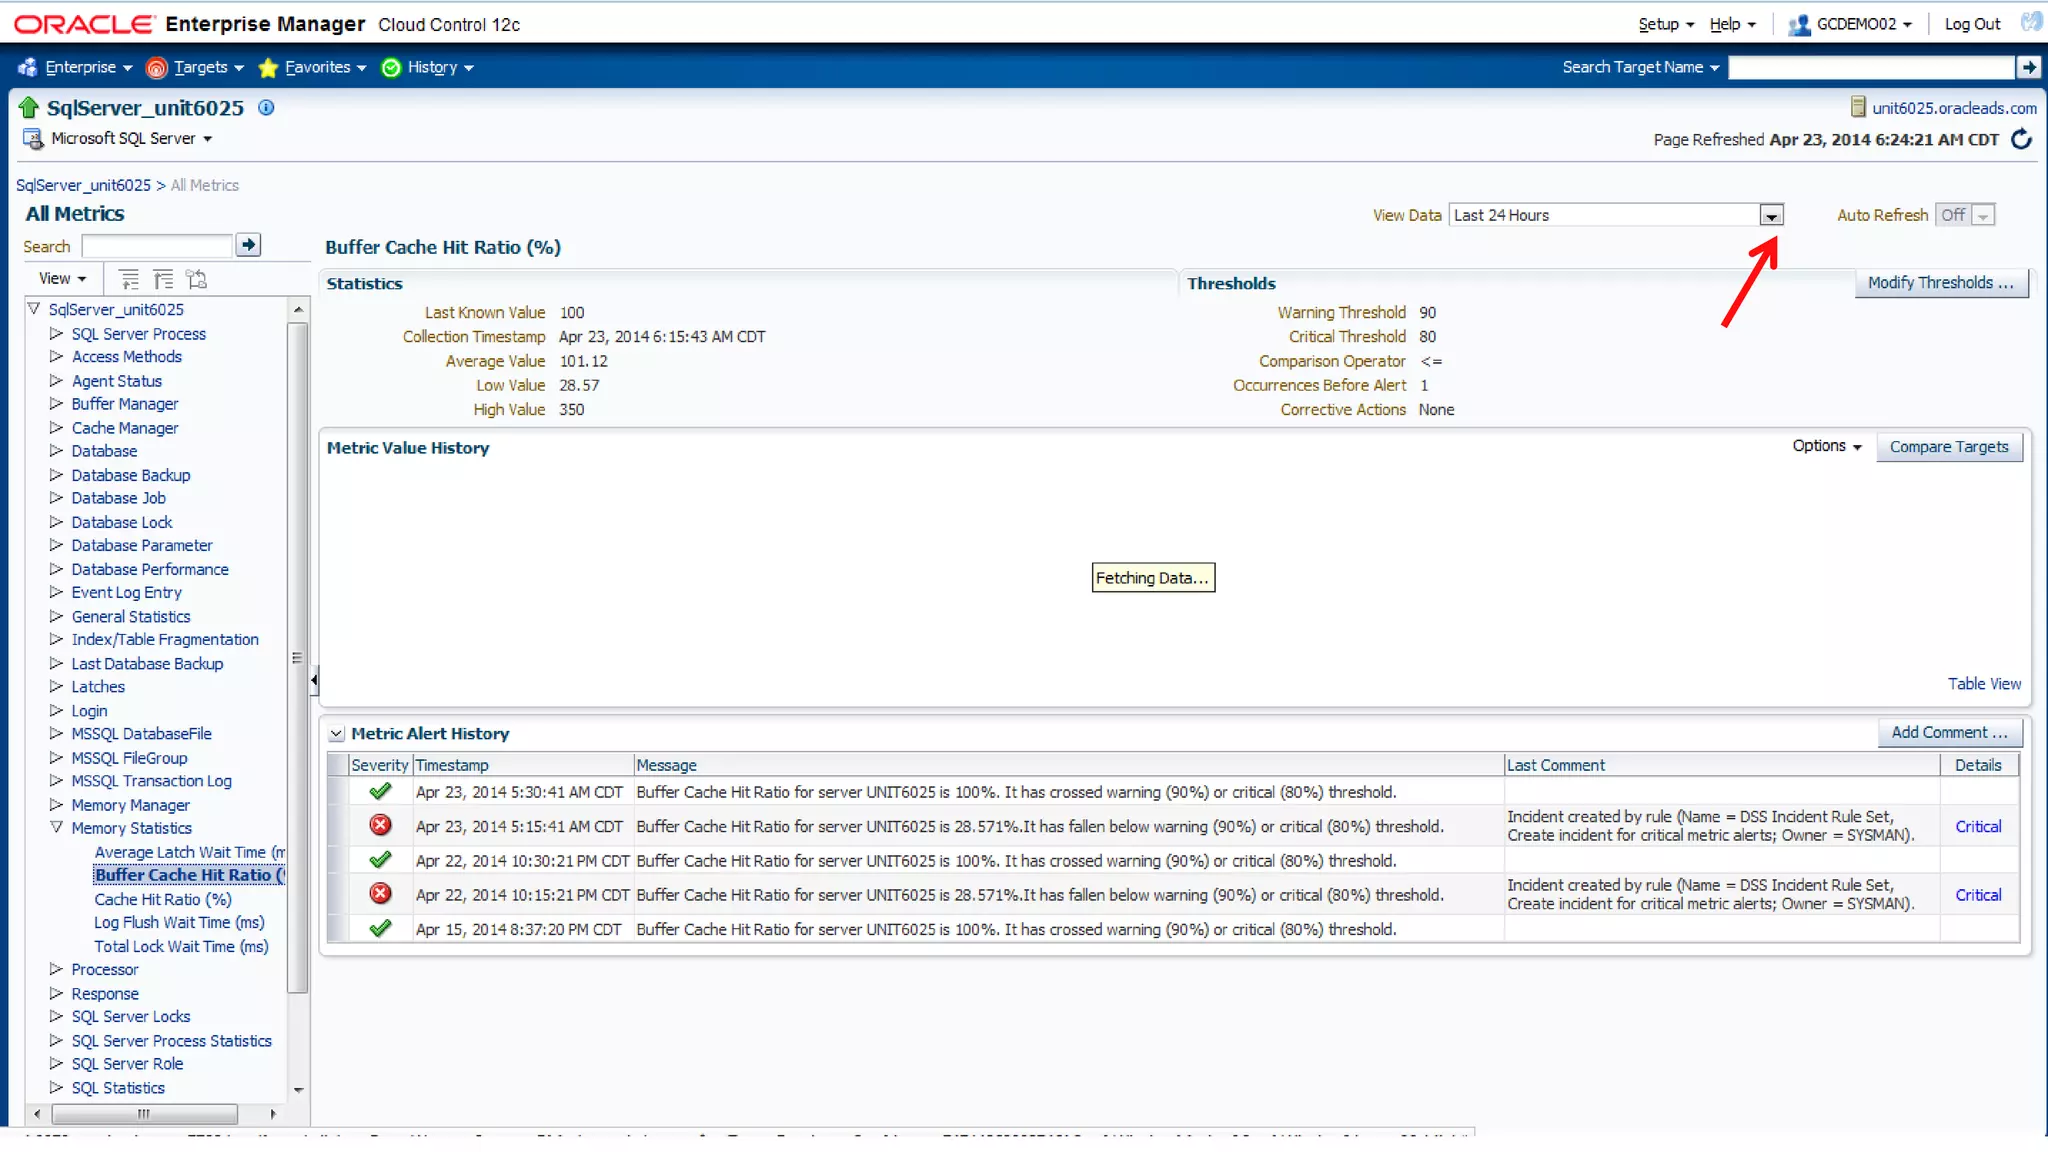The height and width of the screenshot is (1152, 2048).
Task: Click the History clock icon
Action: 391,67
